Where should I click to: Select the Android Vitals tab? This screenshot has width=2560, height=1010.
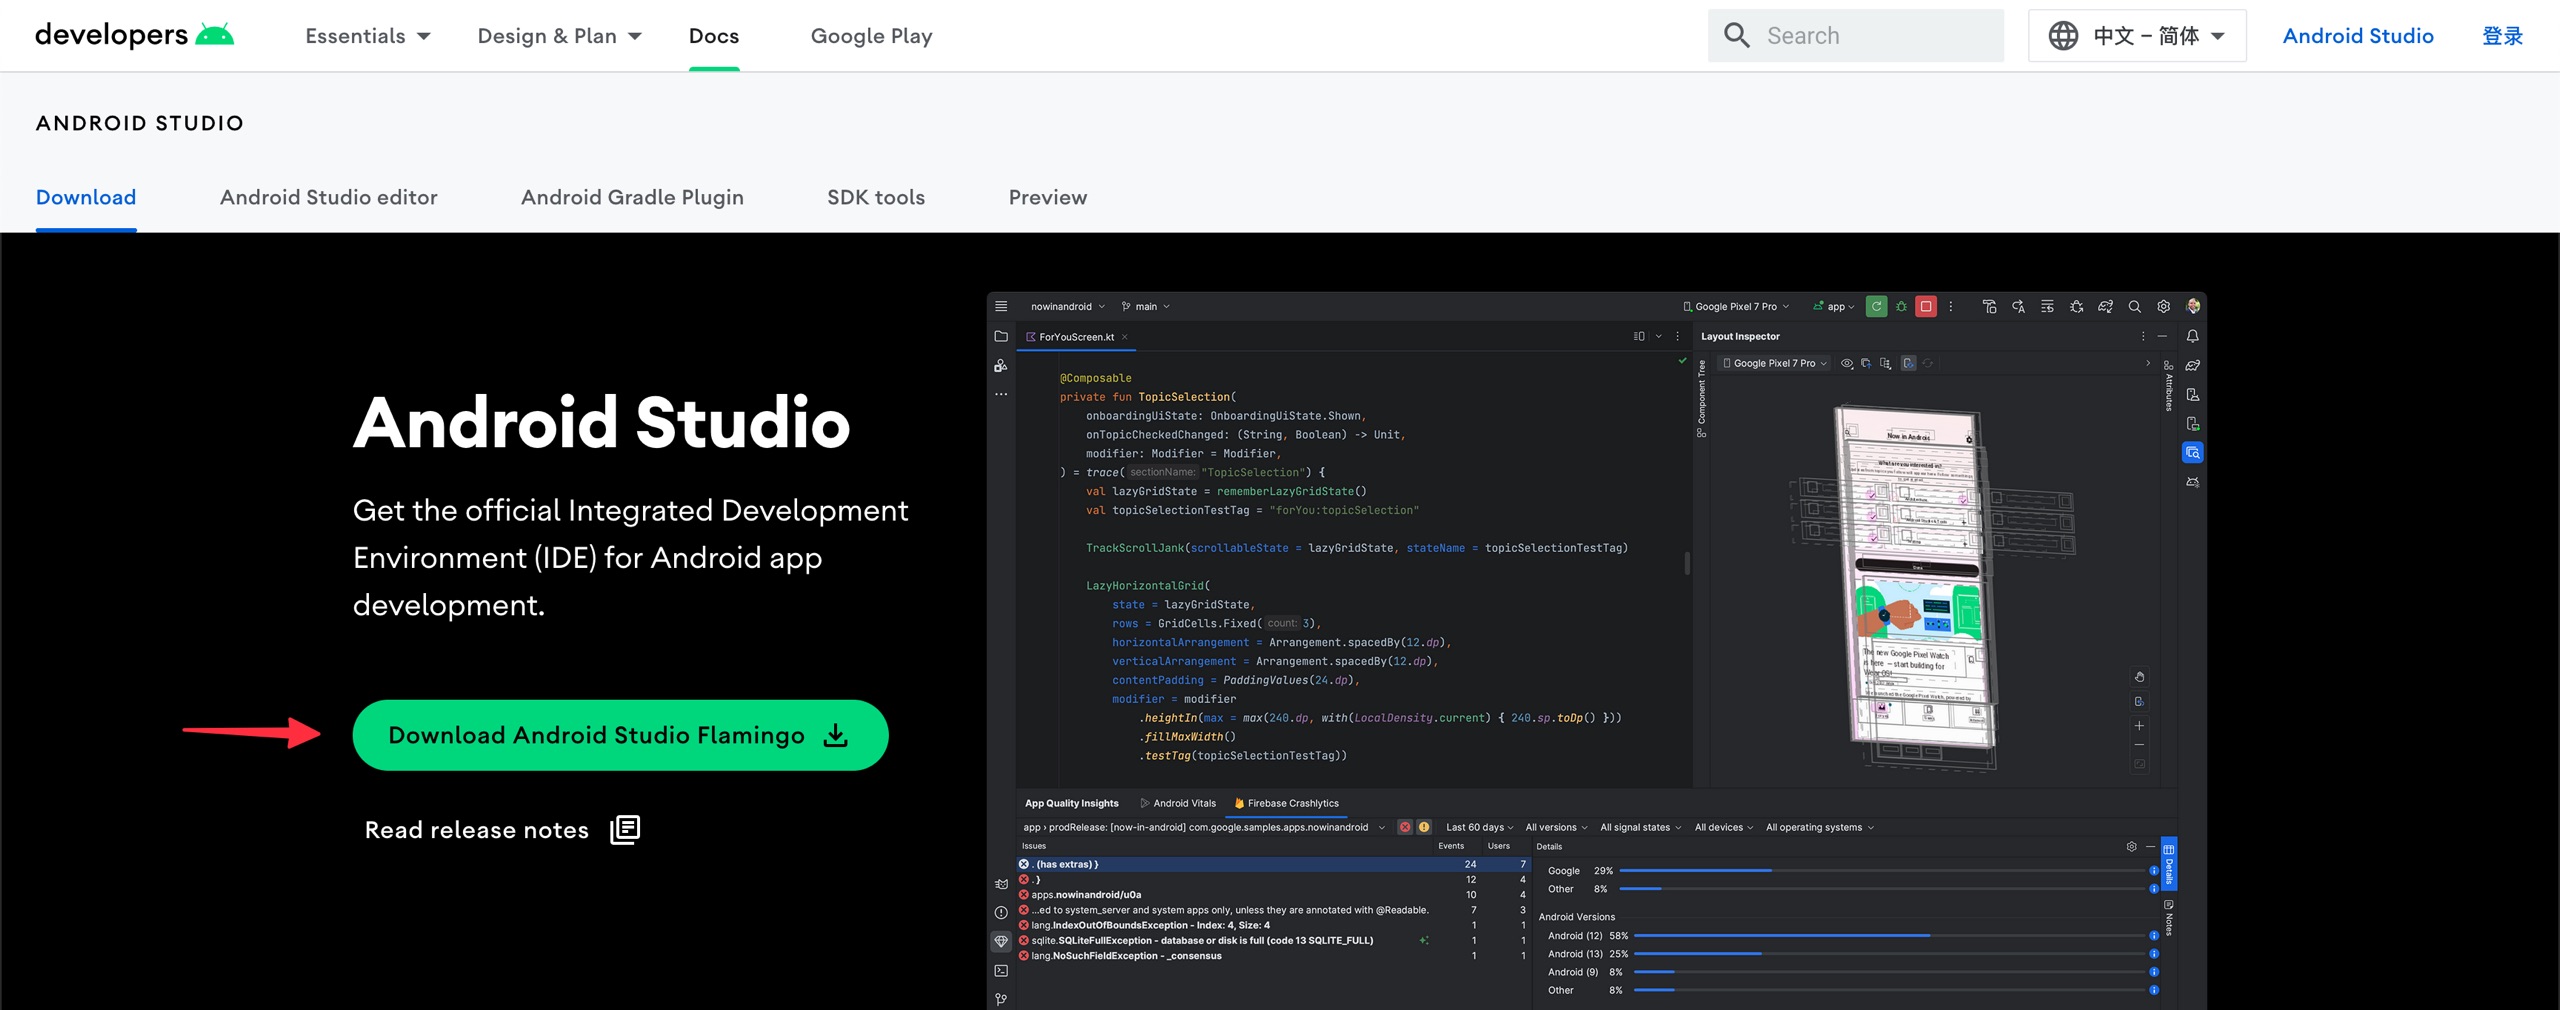(1178, 803)
